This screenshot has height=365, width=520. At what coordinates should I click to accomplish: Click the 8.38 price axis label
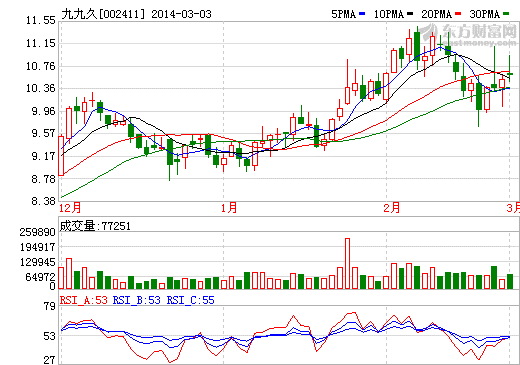43,201
